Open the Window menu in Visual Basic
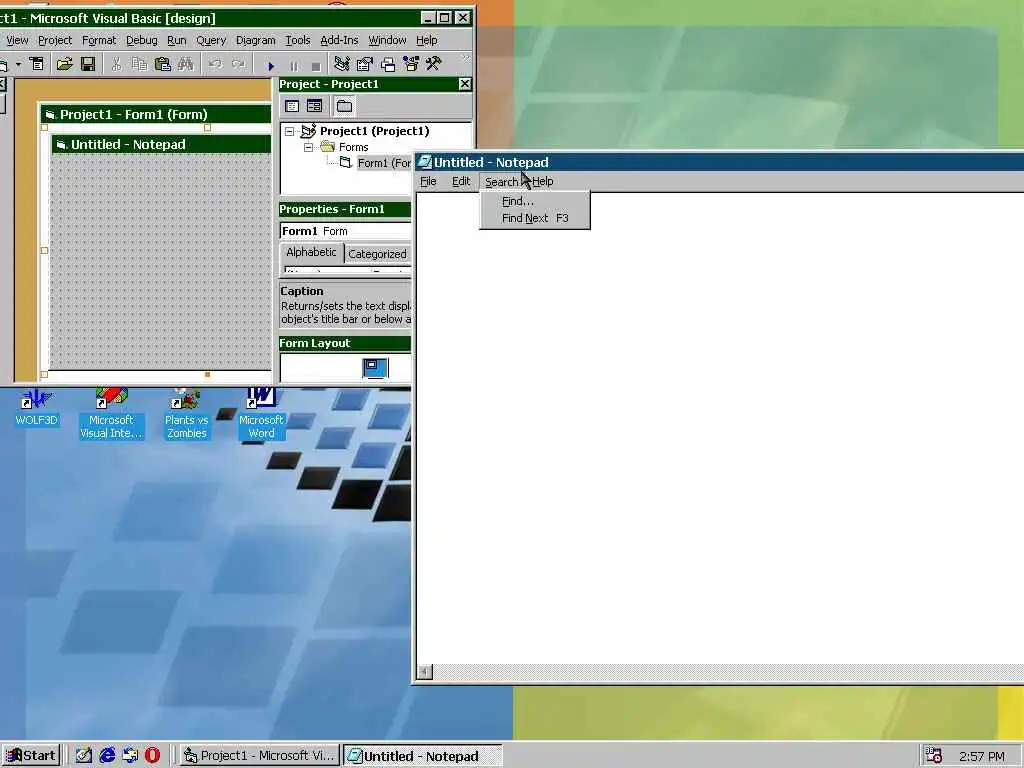The width and height of the screenshot is (1024, 768). 387,40
